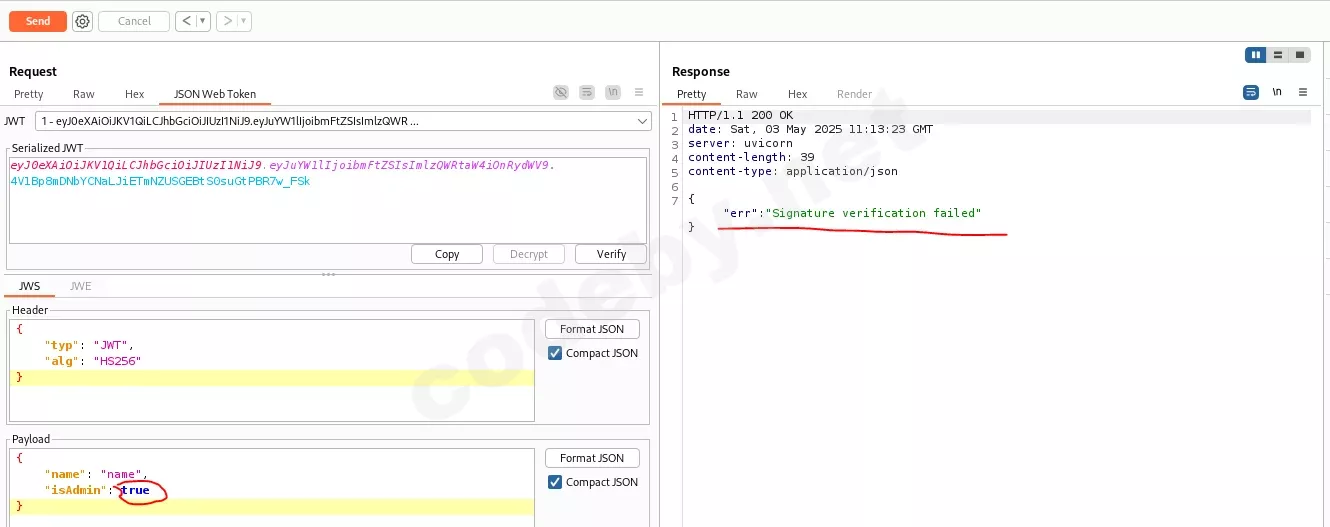Click the Cancel button
Image resolution: width=1330 pixels, height=527 pixels.
pos(134,21)
